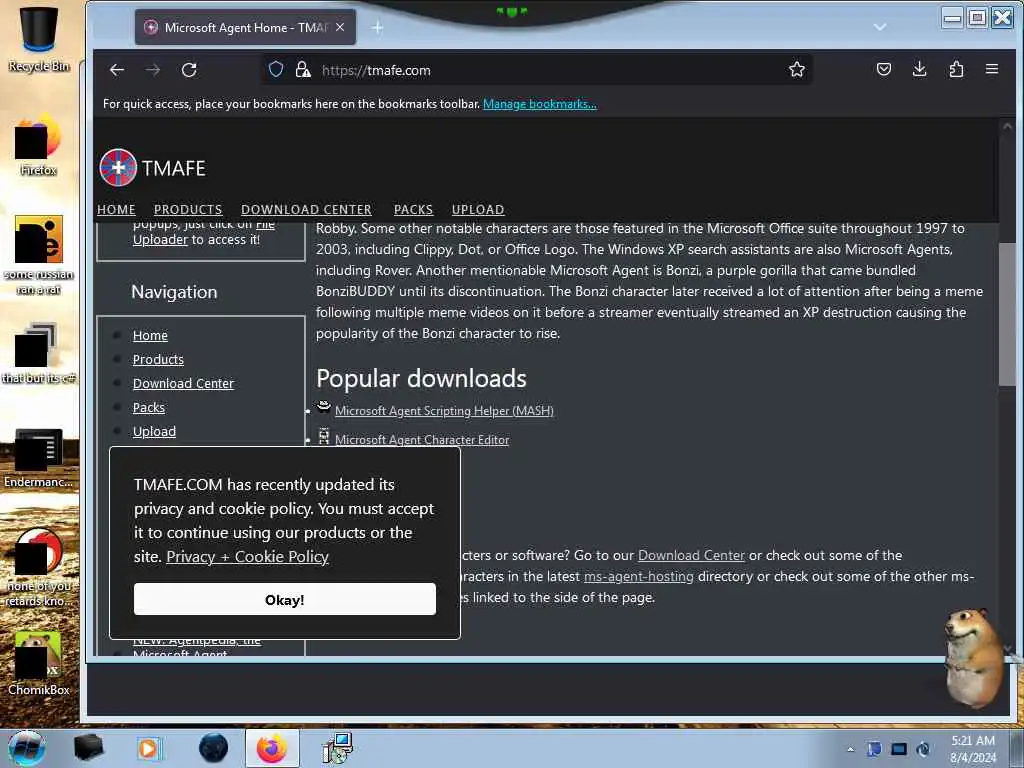Click the Manage bookmarks link
The image size is (1024, 768).
click(x=539, y=104)
